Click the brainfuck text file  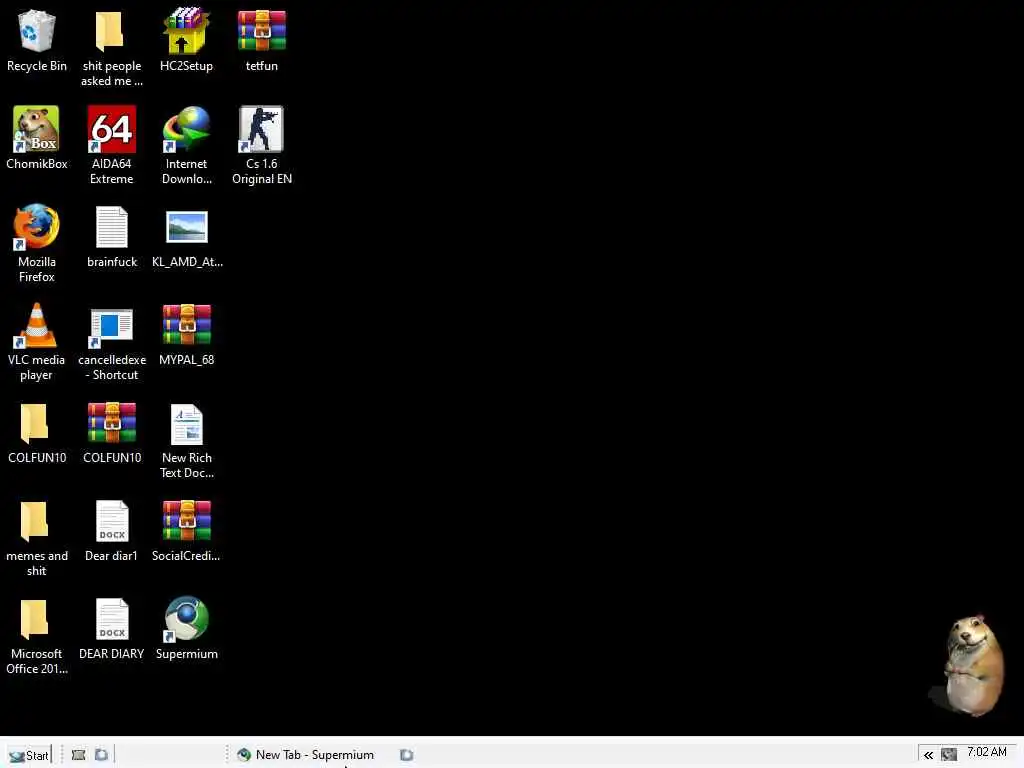coord(112,227)
